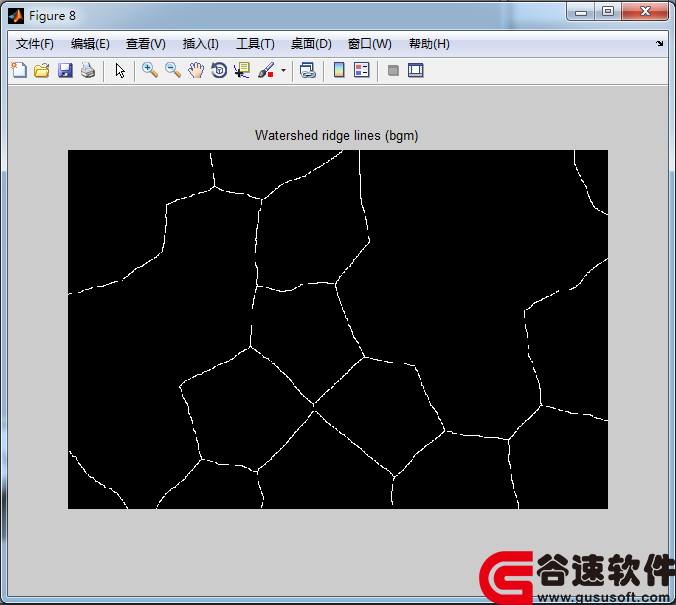The width and height of the screenshot is (676, 605).
Task: Insert a colorbar from toolbar
Action: (x=339, y=70)
